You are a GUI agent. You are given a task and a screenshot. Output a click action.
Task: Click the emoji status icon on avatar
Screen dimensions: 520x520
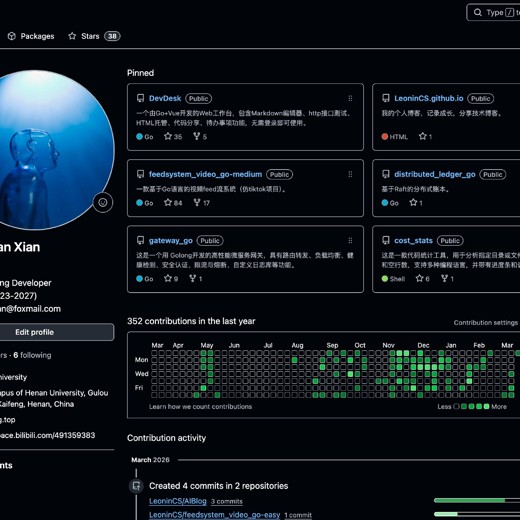(103, 202)
